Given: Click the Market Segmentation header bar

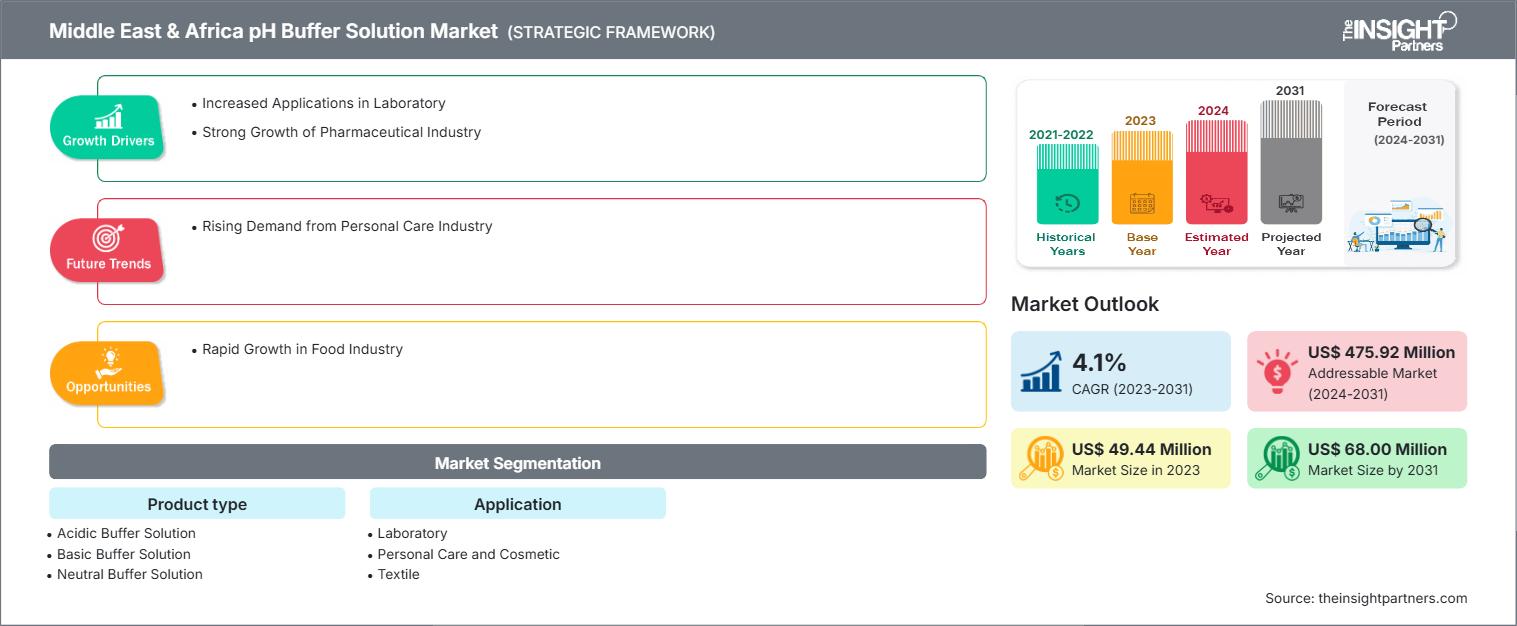Looking at the screenshot, I should point(517,463).
